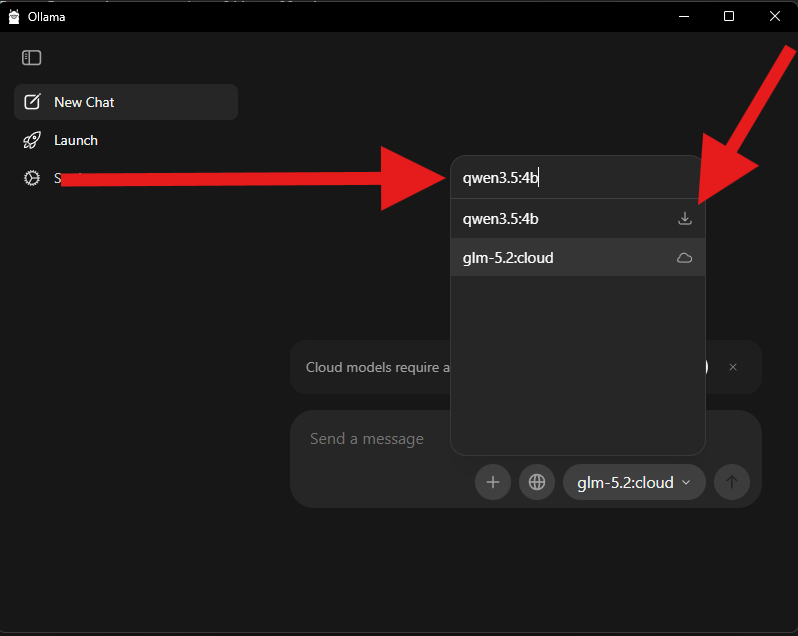798x636 pixels.
Task: Close the Ollama window
Action: click(x=775, y=16)
